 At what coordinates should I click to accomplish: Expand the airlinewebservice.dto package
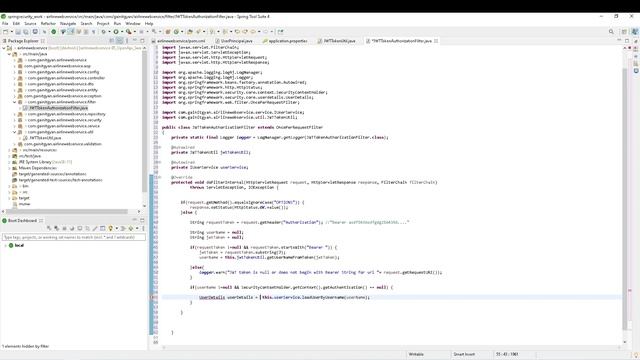pos(15,84)
